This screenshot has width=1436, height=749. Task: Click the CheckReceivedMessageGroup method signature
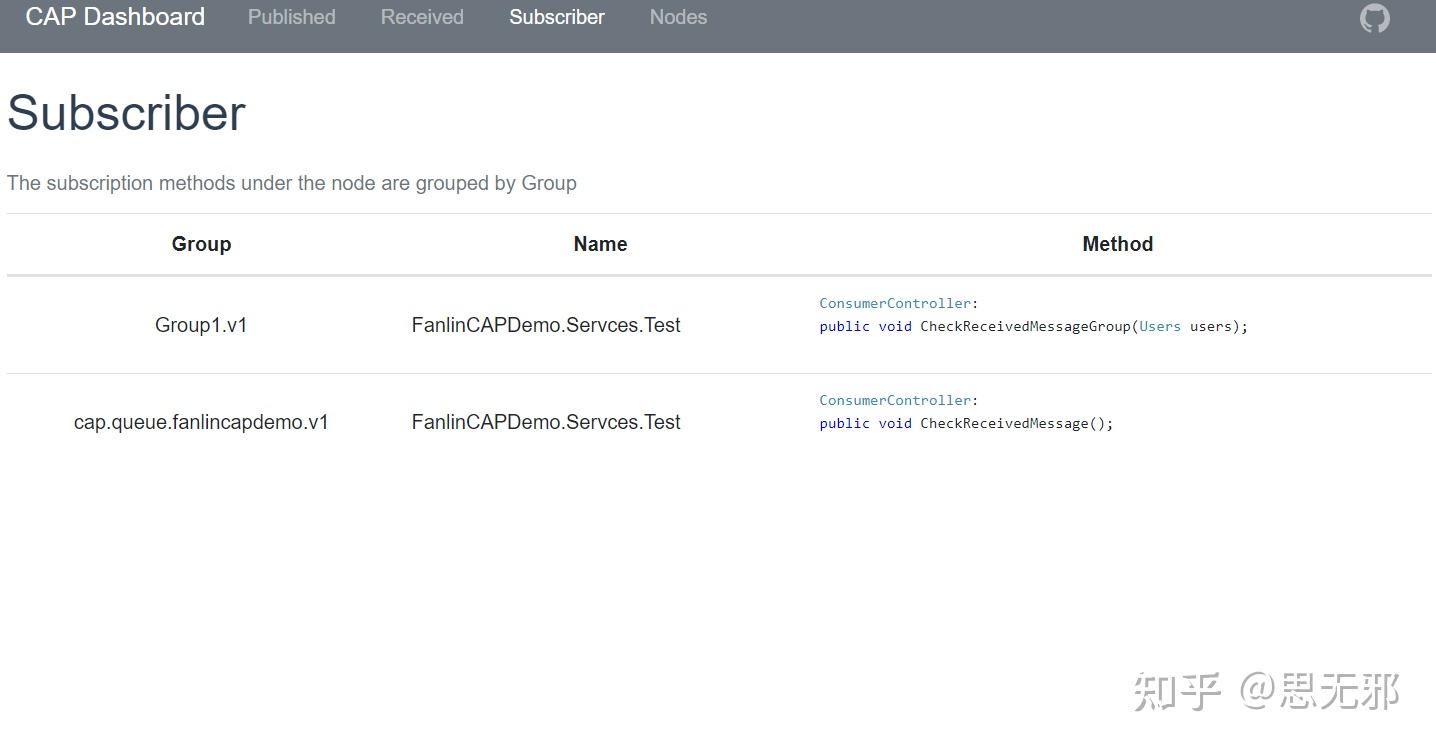tap(1024, 327)
